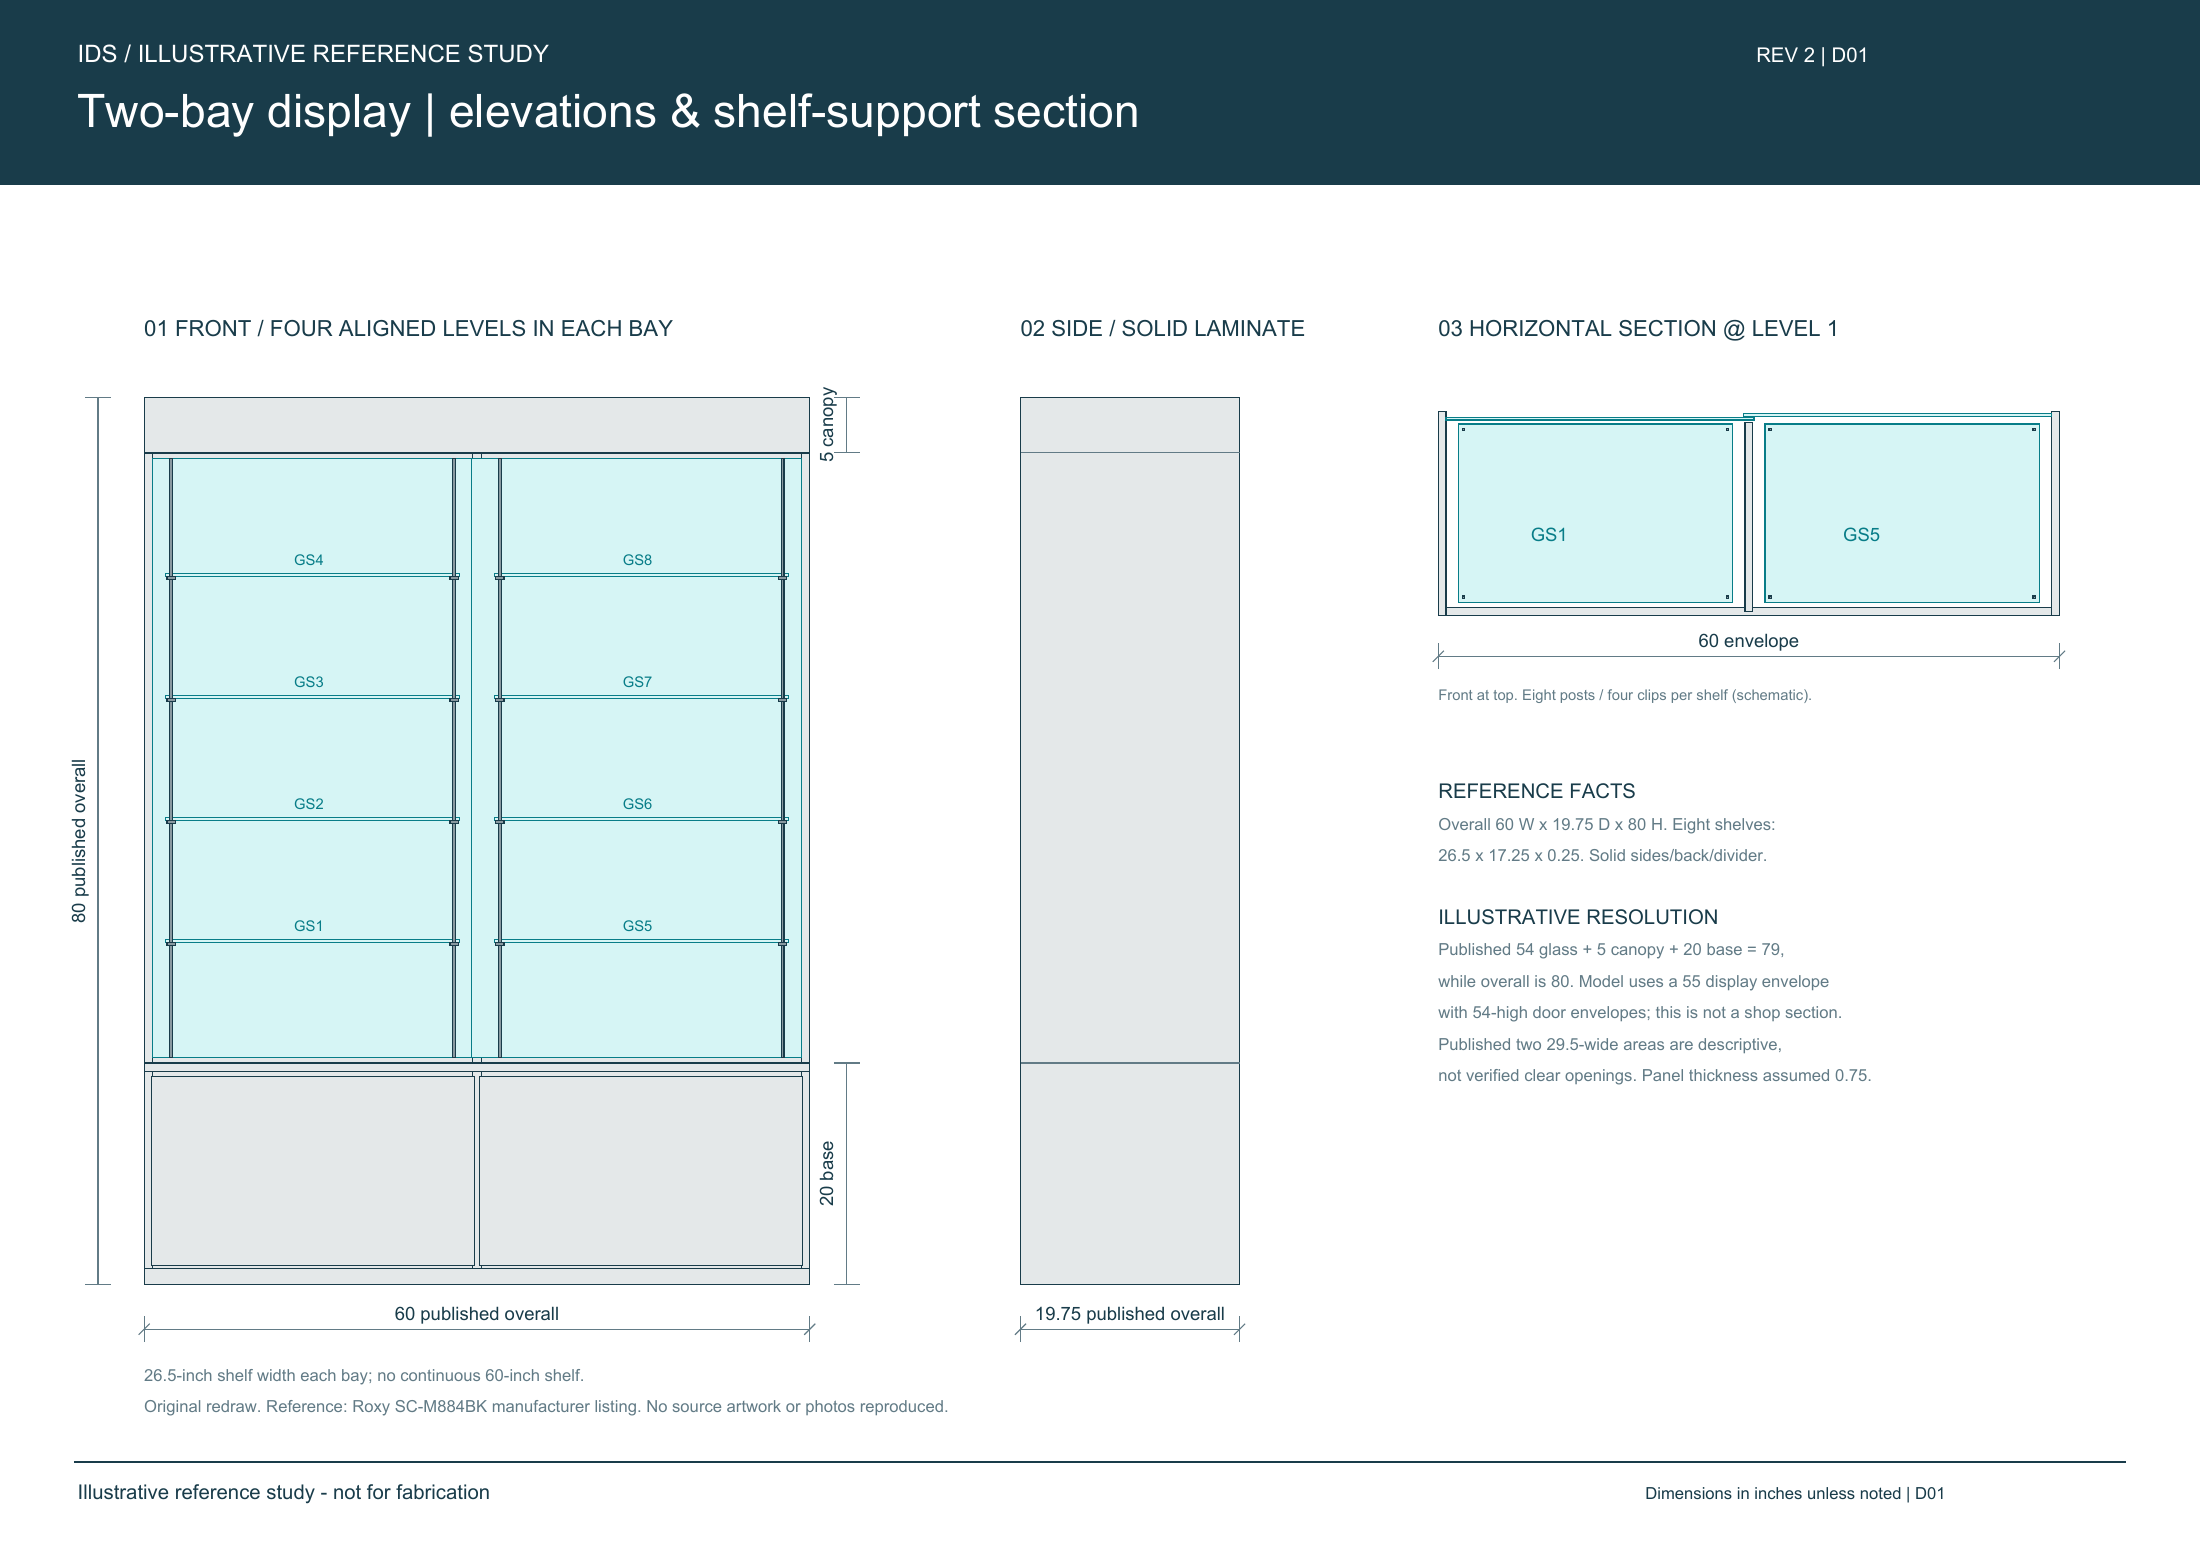Viewport: 2200px width, 1557px height.
Task: Click the 'Original redraw. Reference: Roxy SC-M884BK' note
Action: [x=546, y=1407]
